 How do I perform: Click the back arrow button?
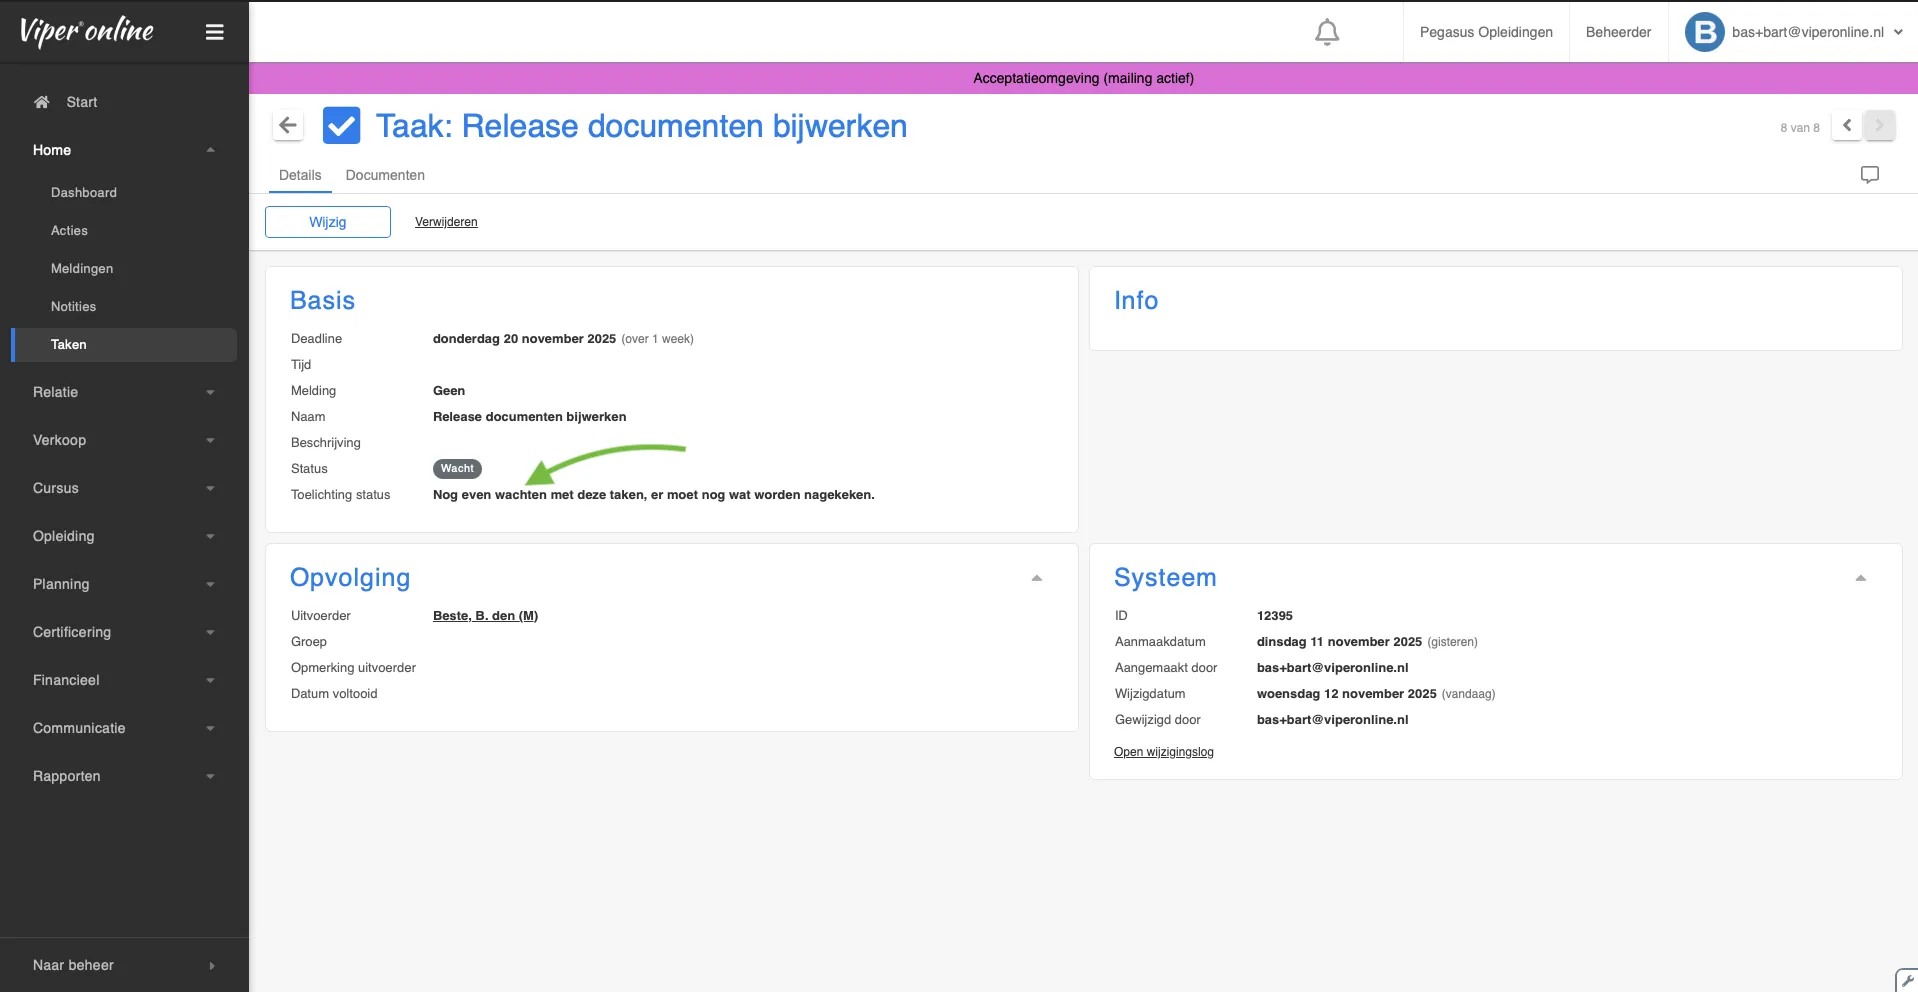288,126
